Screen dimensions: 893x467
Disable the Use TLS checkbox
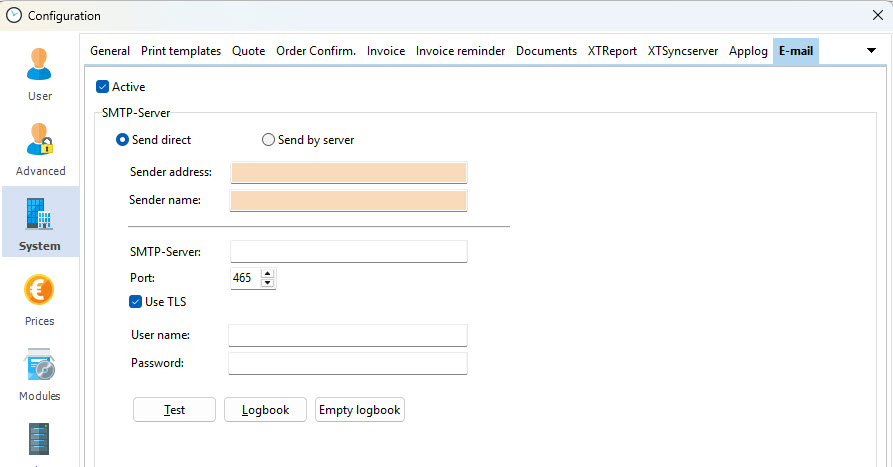pos(136,302)
